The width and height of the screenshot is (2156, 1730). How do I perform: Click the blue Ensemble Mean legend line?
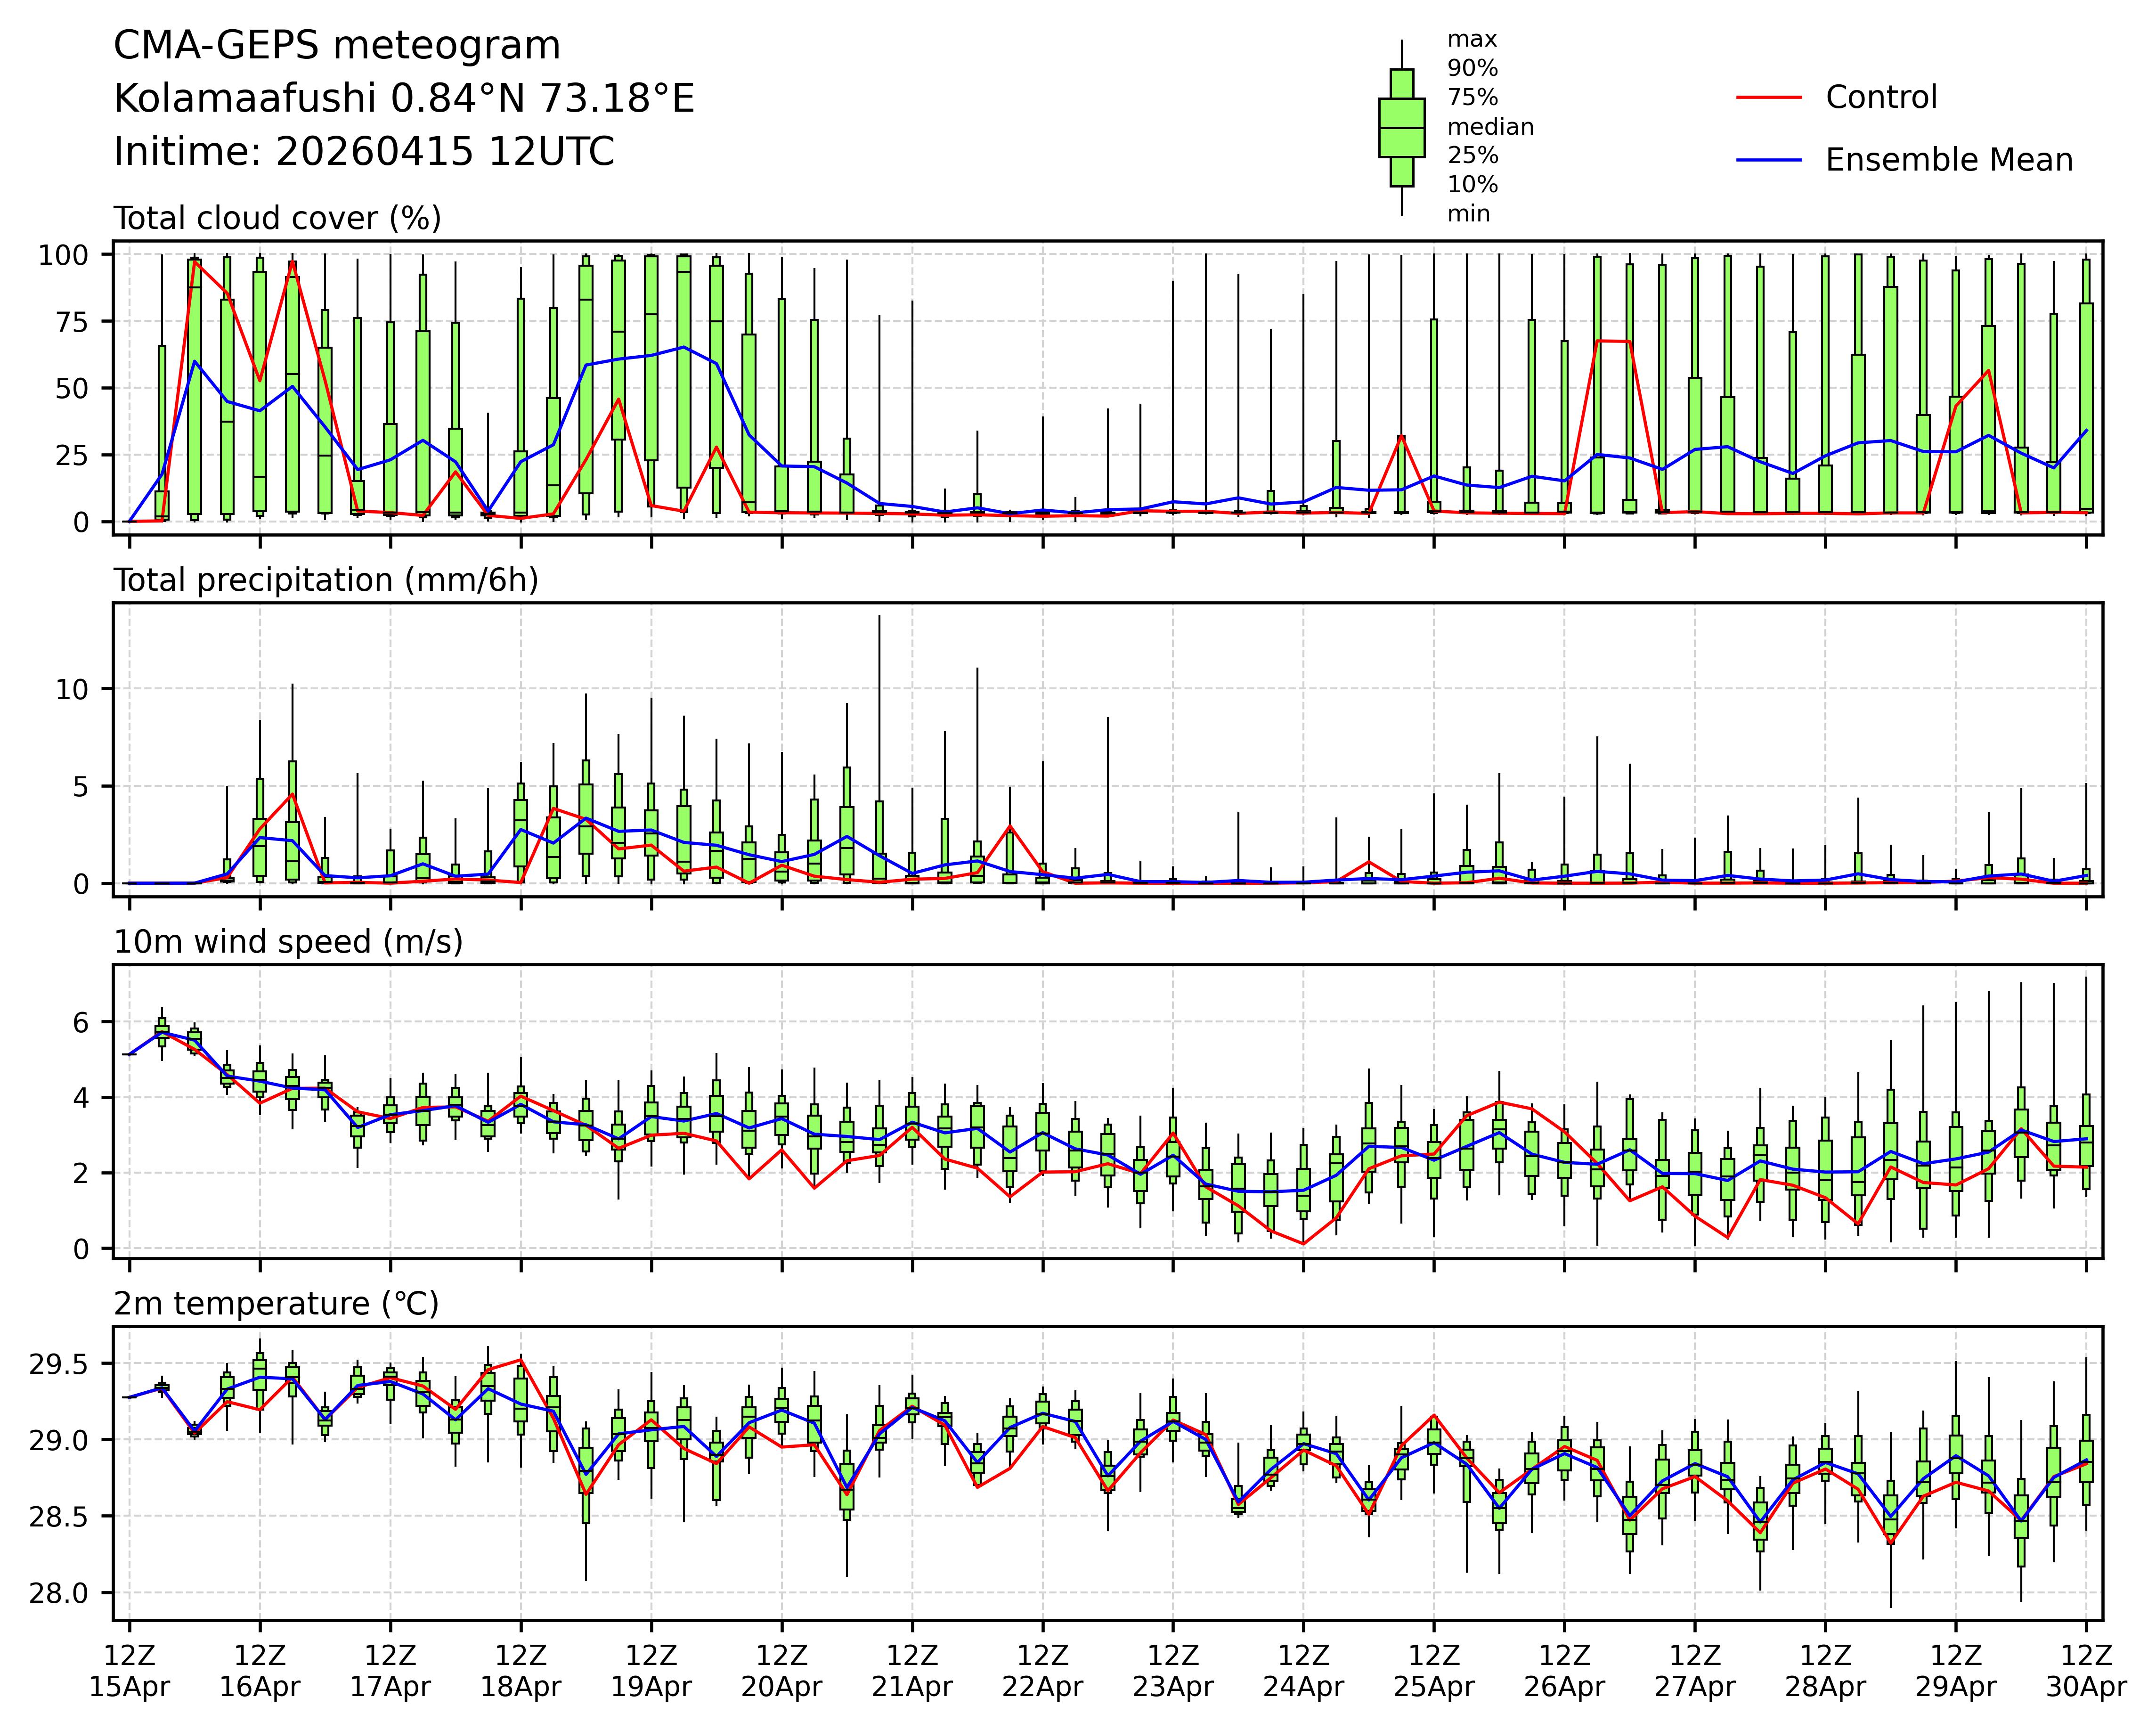(x=1769, y=160)
